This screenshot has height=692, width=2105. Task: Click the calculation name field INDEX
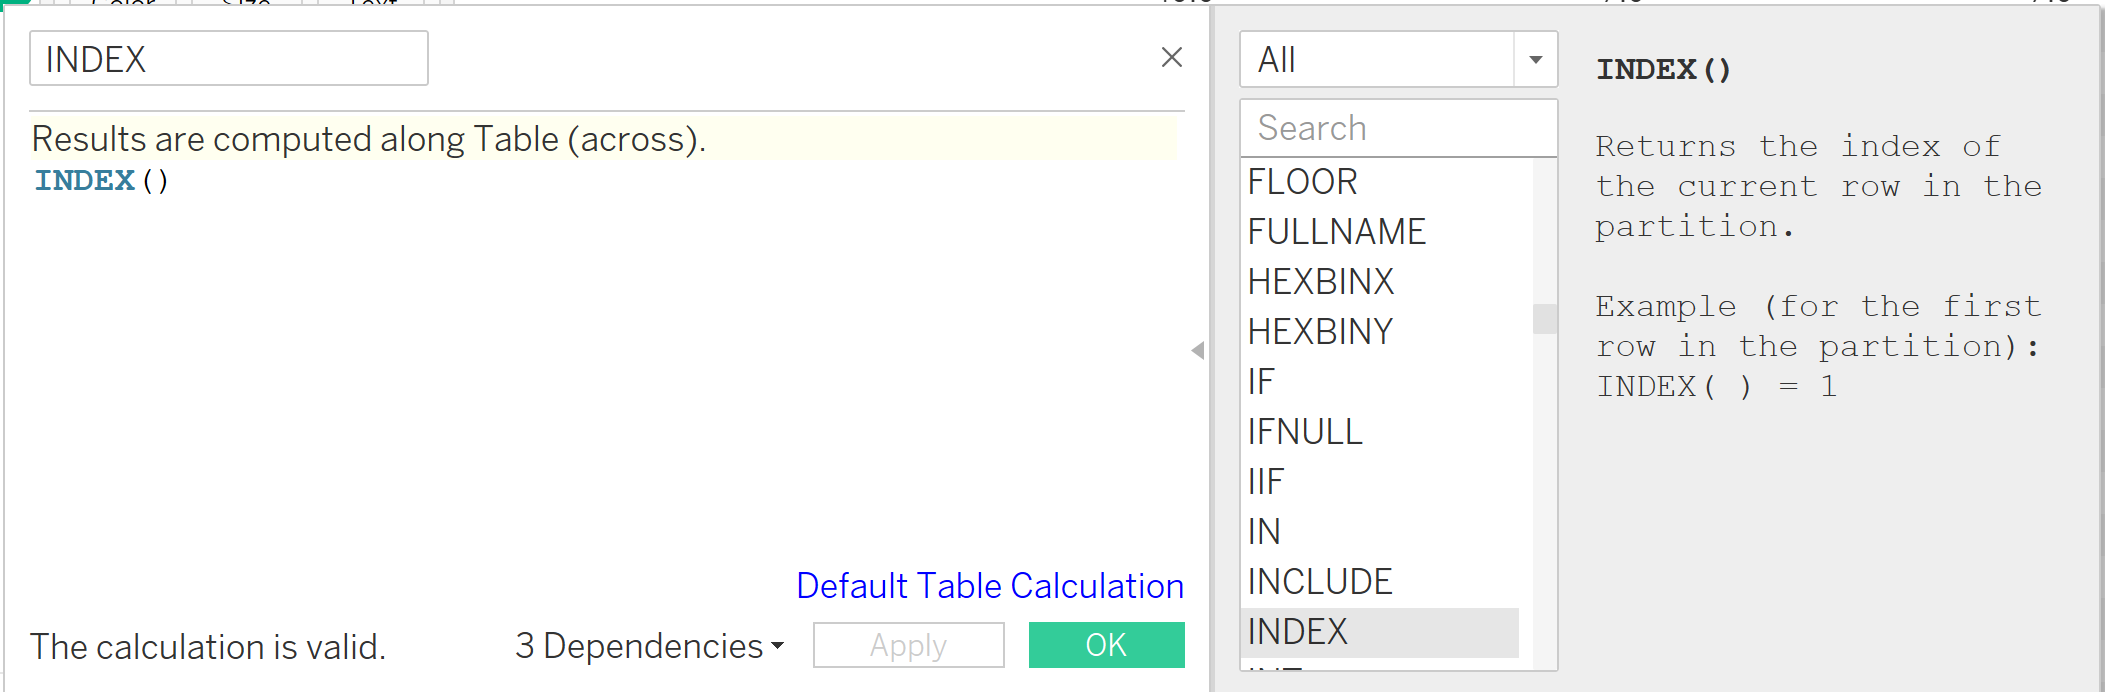[228, 59]
